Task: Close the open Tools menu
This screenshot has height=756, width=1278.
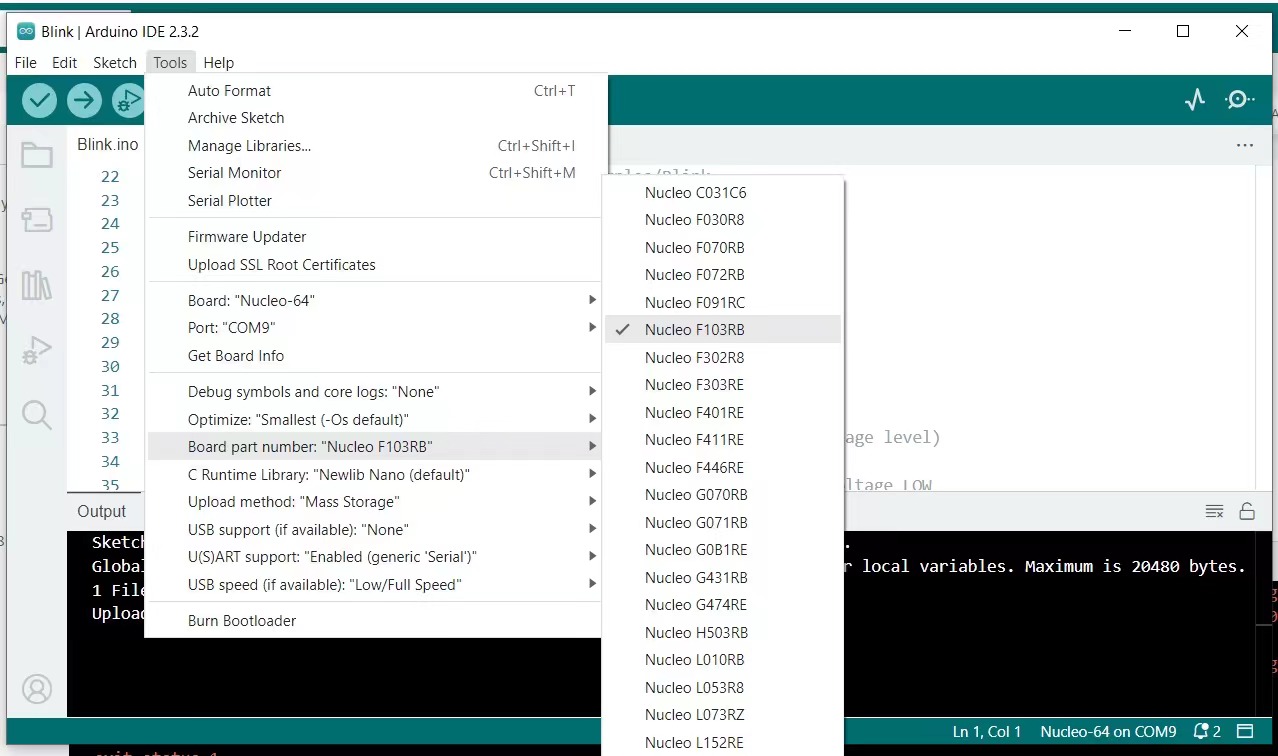Action: click(x=170, y=62)
